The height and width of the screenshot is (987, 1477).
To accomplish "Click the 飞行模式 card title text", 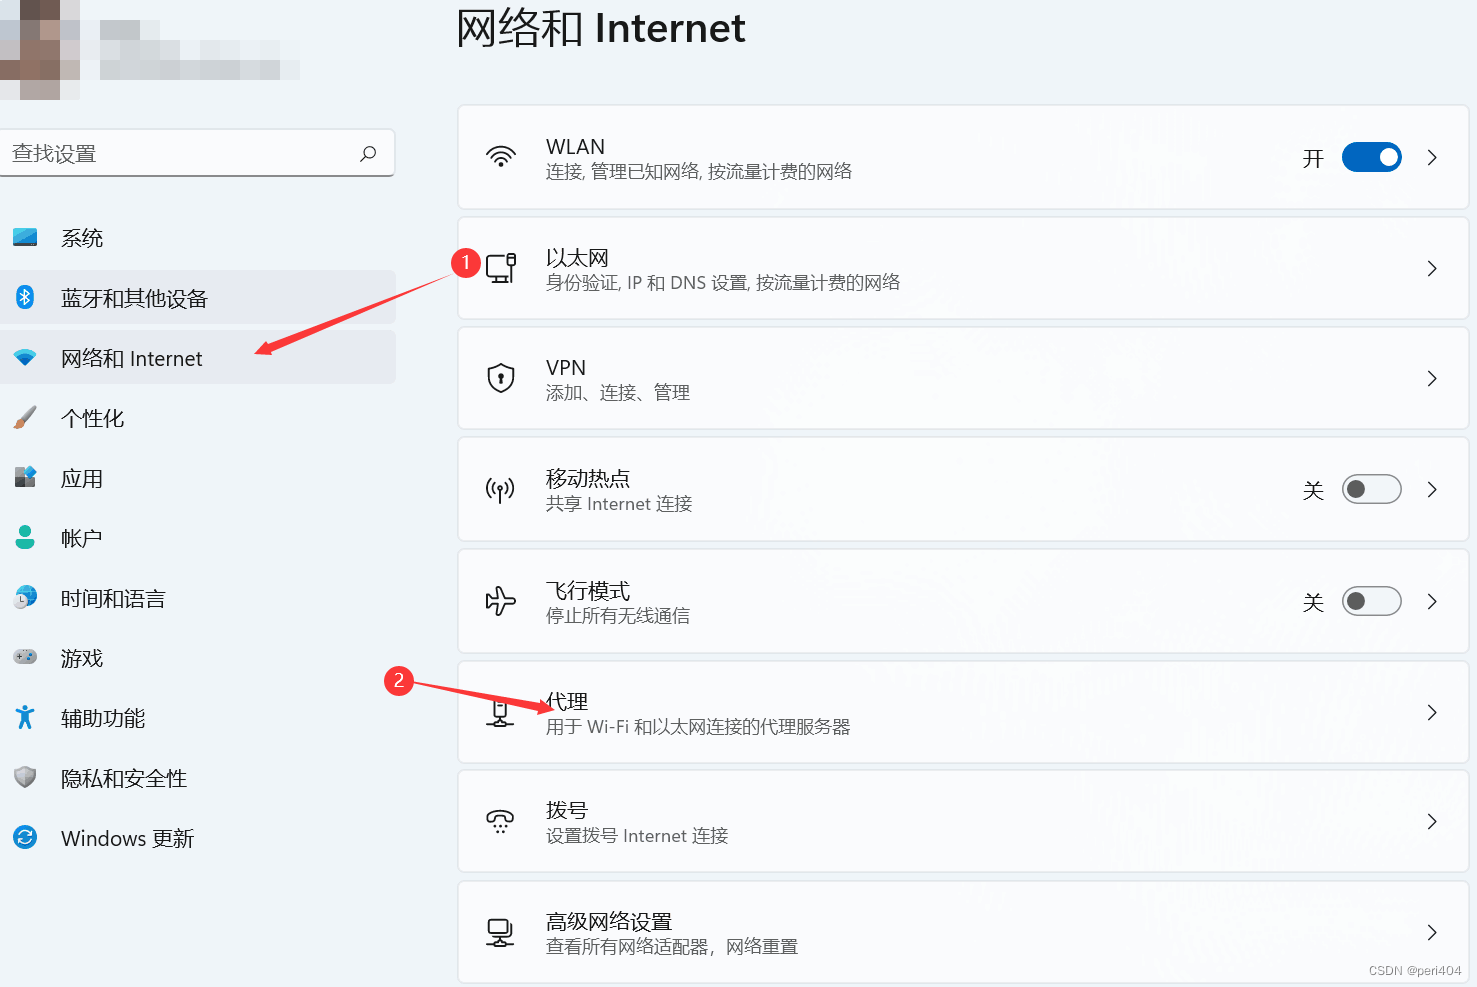I will coord(588,590).
